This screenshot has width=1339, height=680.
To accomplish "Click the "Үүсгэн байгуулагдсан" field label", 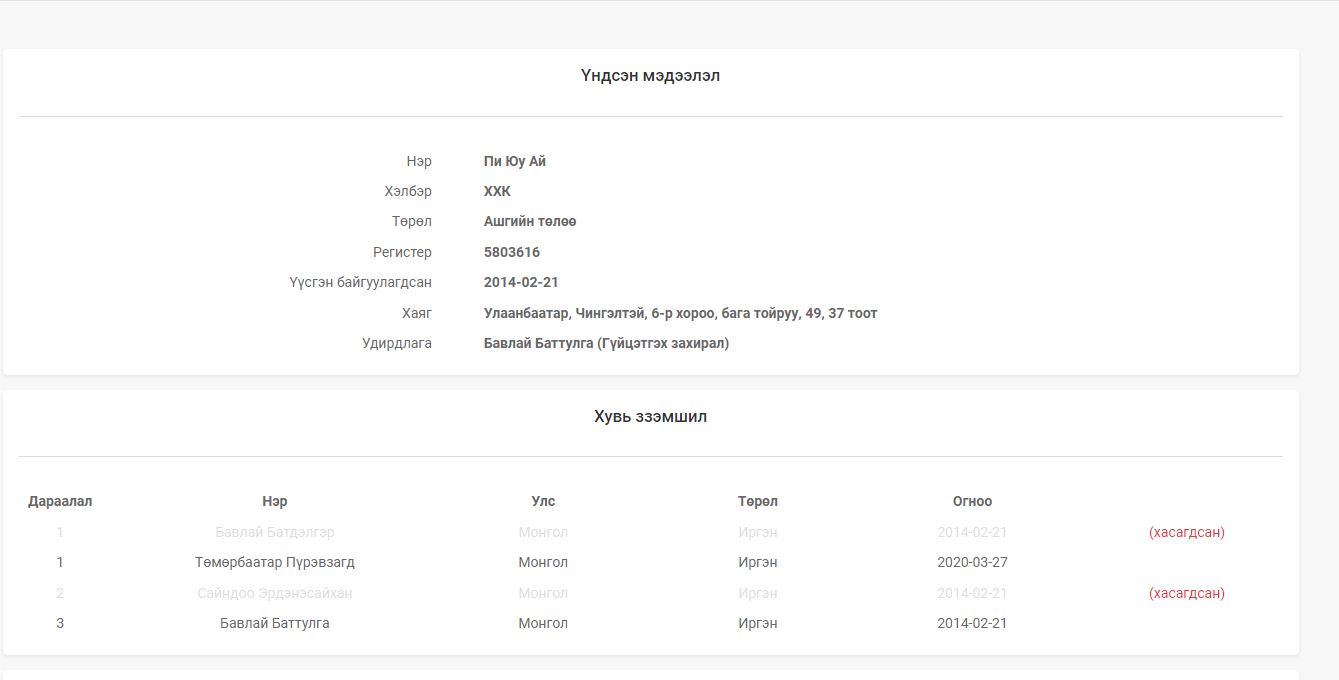I will click(x=360, y=282).
